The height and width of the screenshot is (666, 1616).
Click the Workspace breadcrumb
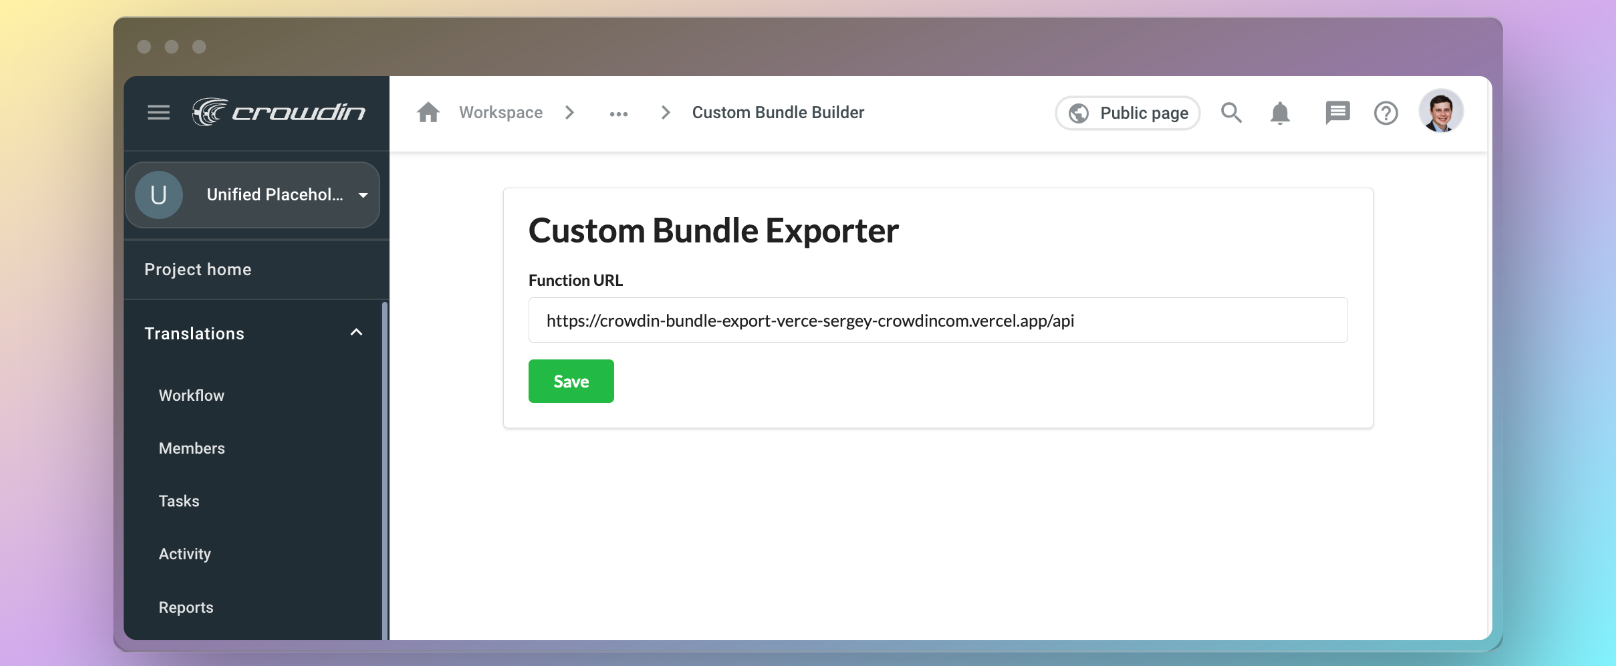pyautogui.click(x=501, y=113)
